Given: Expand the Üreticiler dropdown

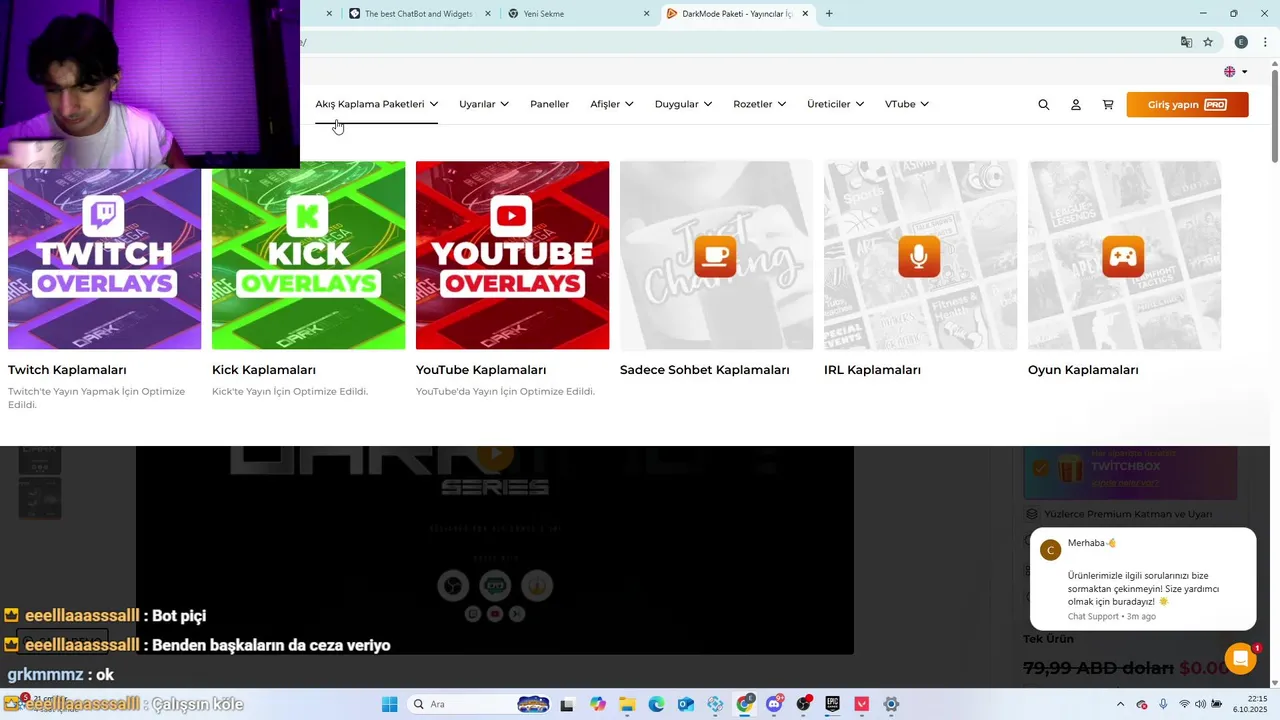Looking at the screenshot, I should click(835, 104).
